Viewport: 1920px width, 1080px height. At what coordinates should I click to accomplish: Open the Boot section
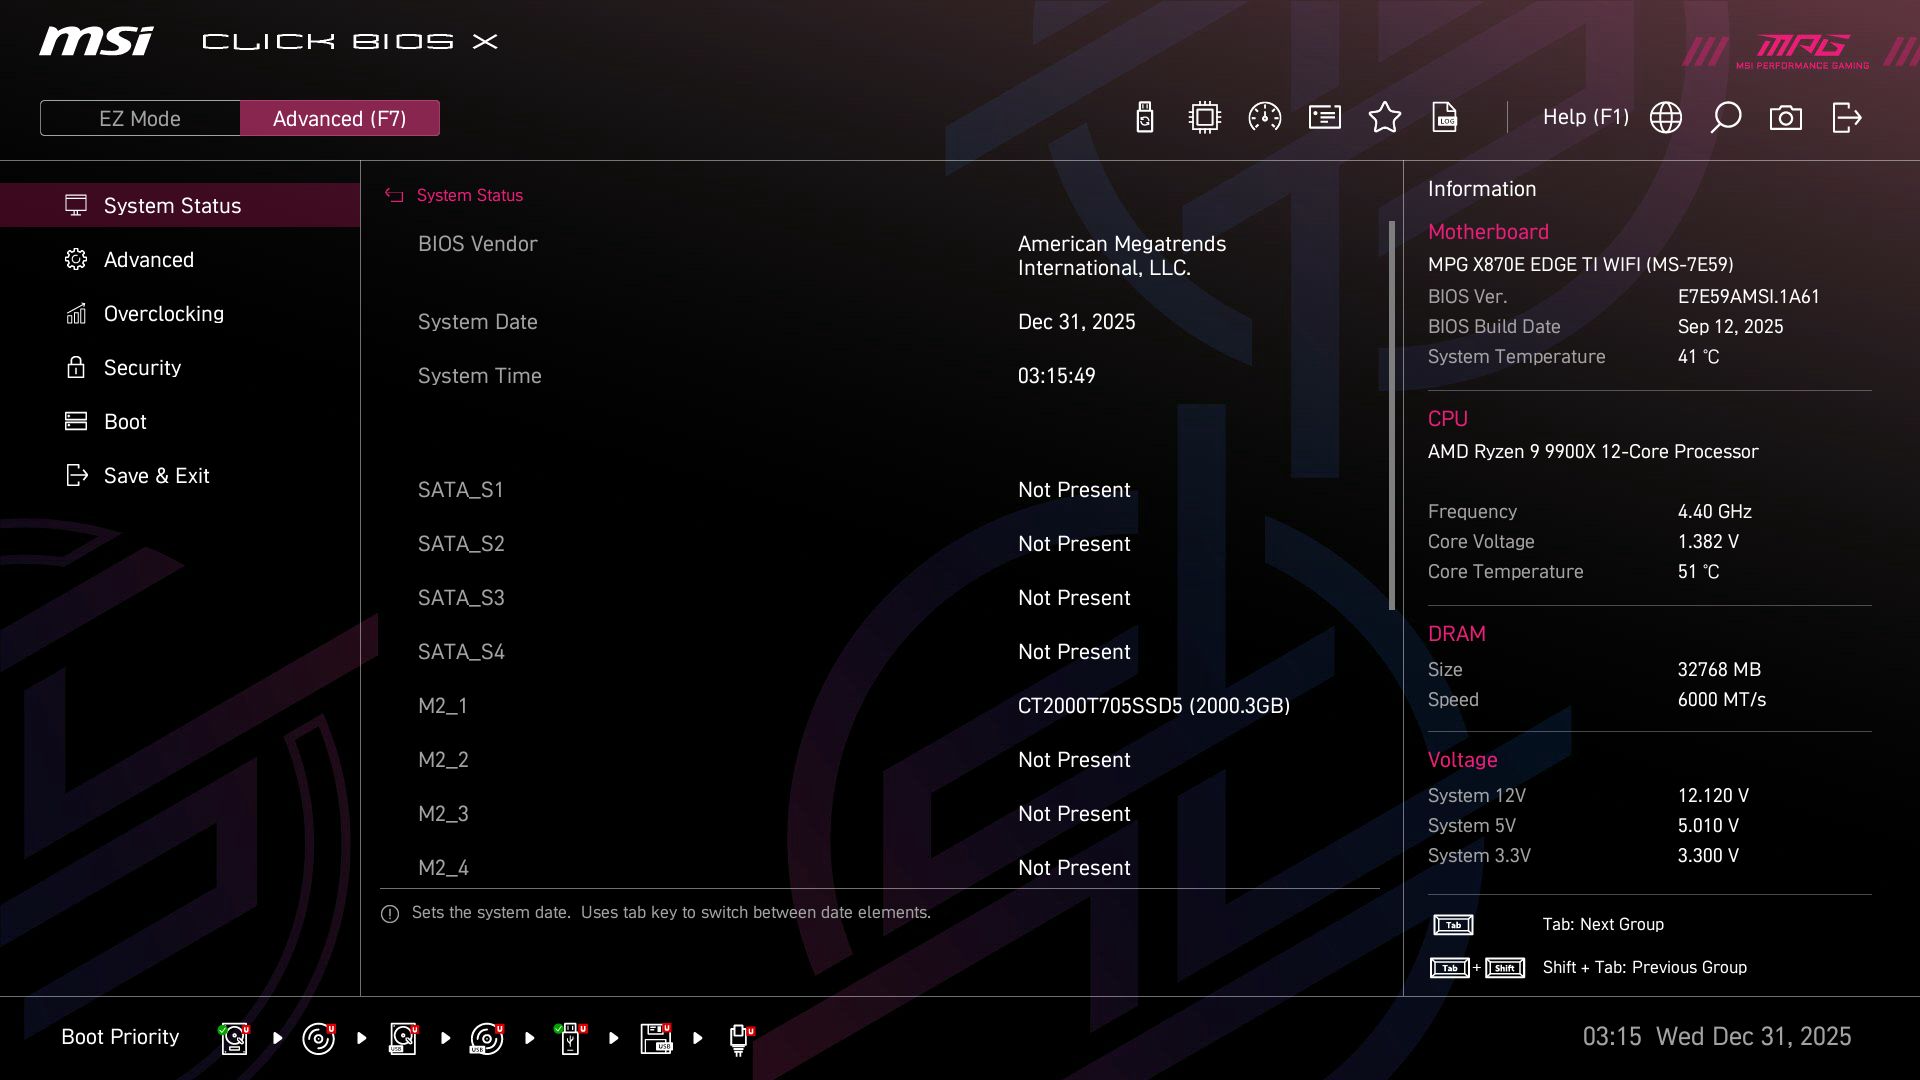124,421
